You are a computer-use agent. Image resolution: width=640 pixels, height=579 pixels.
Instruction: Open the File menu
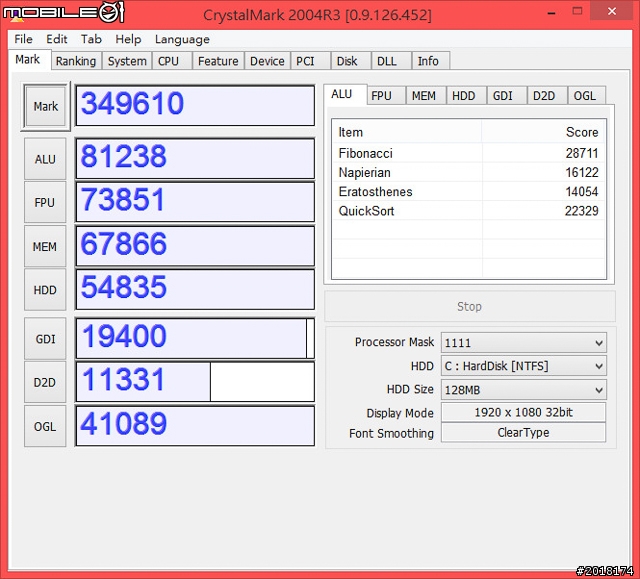[x=23, y=39]
